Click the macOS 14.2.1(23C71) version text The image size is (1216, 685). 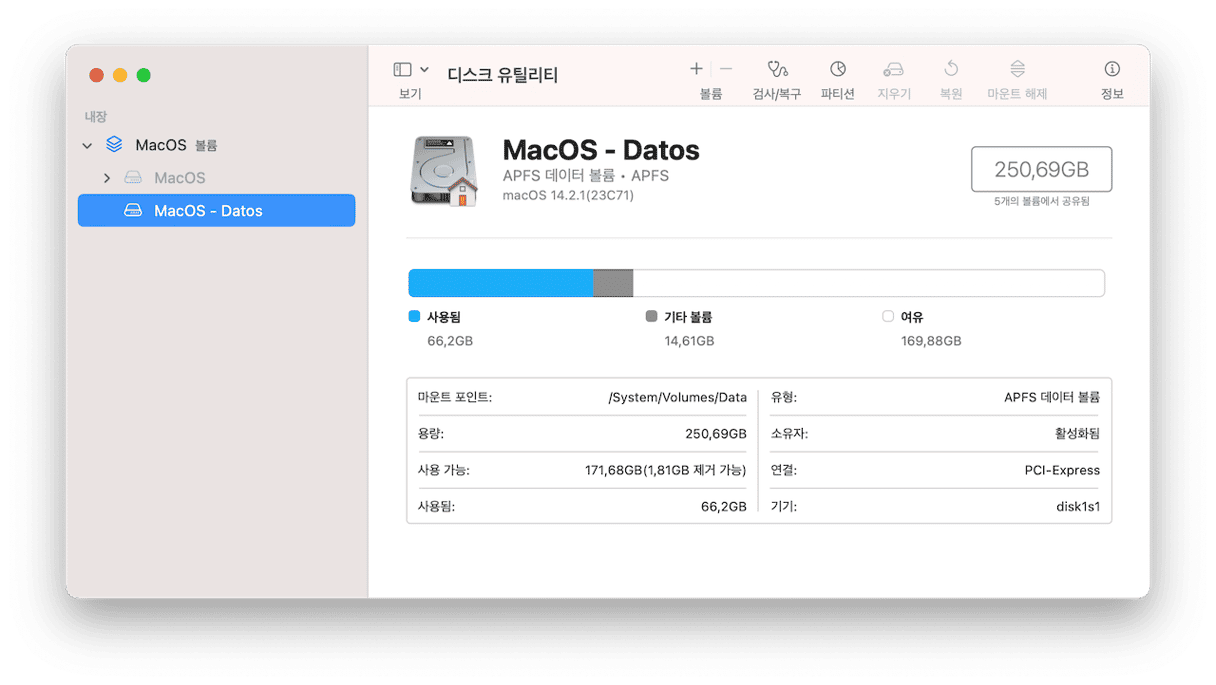568,195
